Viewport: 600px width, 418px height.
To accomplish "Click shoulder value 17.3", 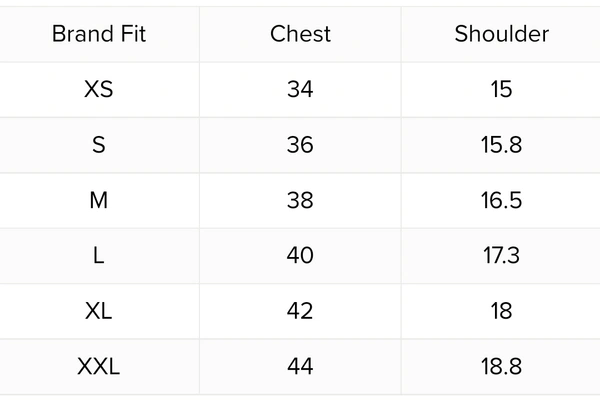I will 501,255.
